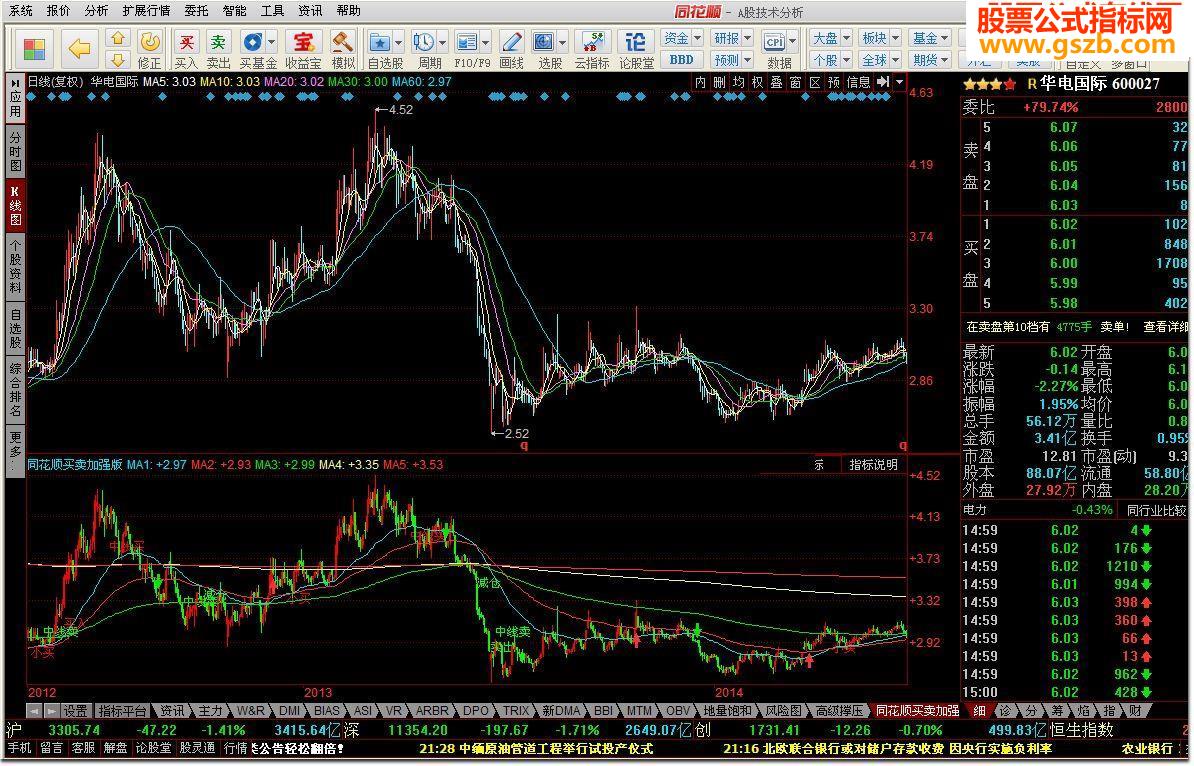The height and width of the screenshot is (766, 1194).
Task: Open the 报价 menu
Action: (59, 11)
